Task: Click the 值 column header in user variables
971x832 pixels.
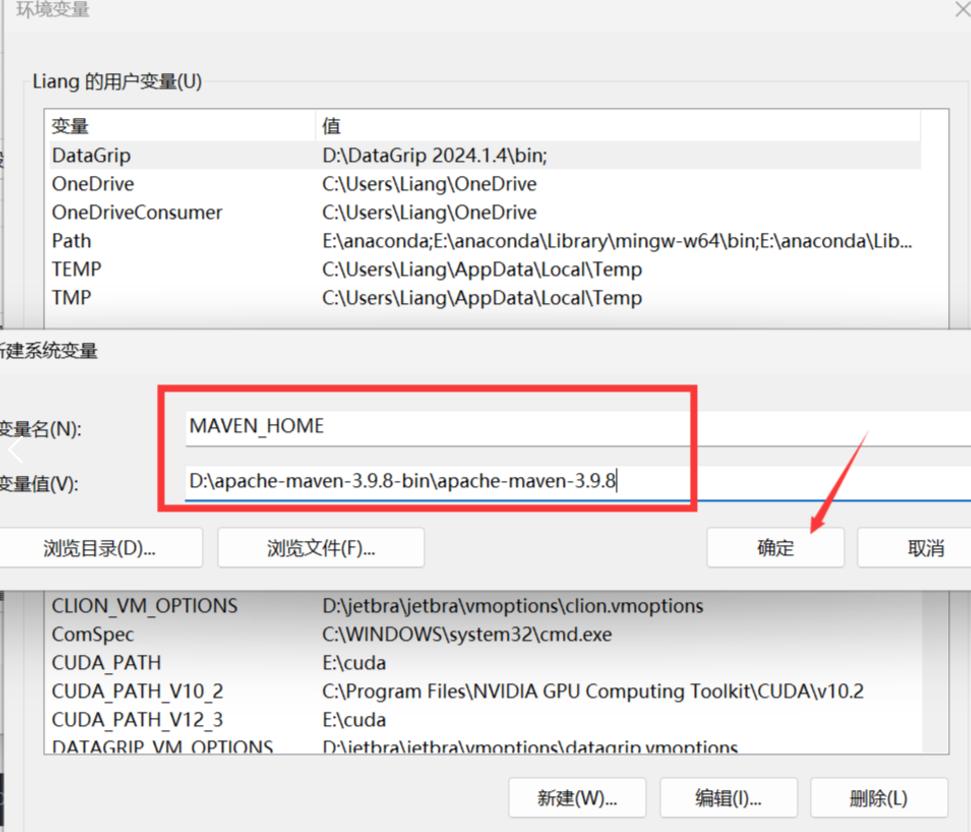Action: [x=618, y=126]
